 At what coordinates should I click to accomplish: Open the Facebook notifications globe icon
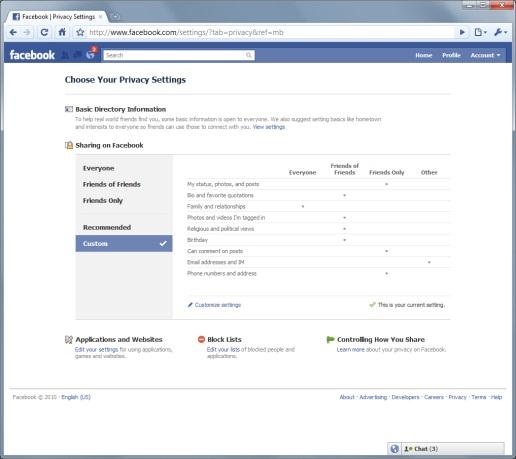pos(91,54)
